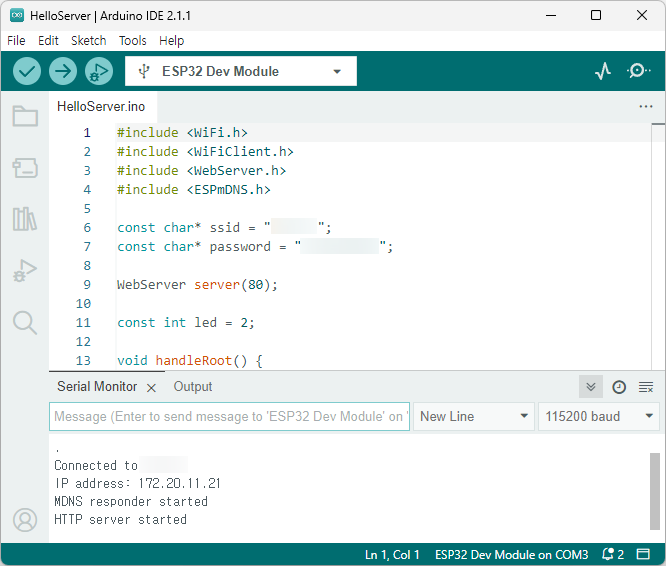Click the const char* ssid line
The image size is (666, 566).
(224, 228)
